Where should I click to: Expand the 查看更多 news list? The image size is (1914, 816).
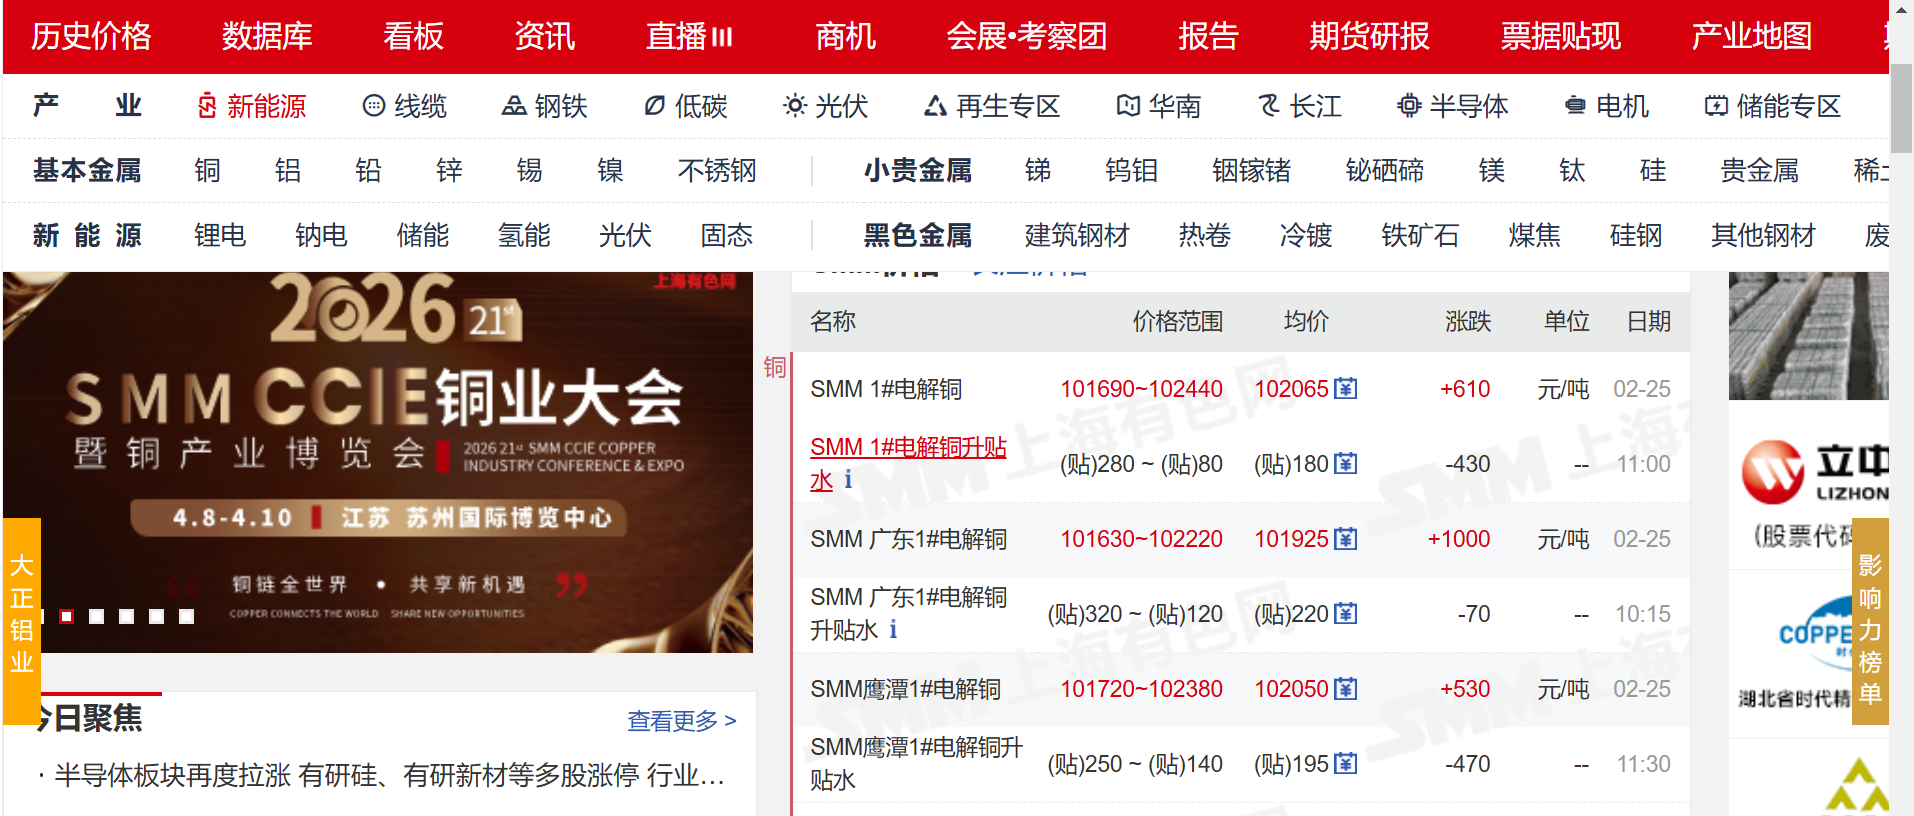681,720
